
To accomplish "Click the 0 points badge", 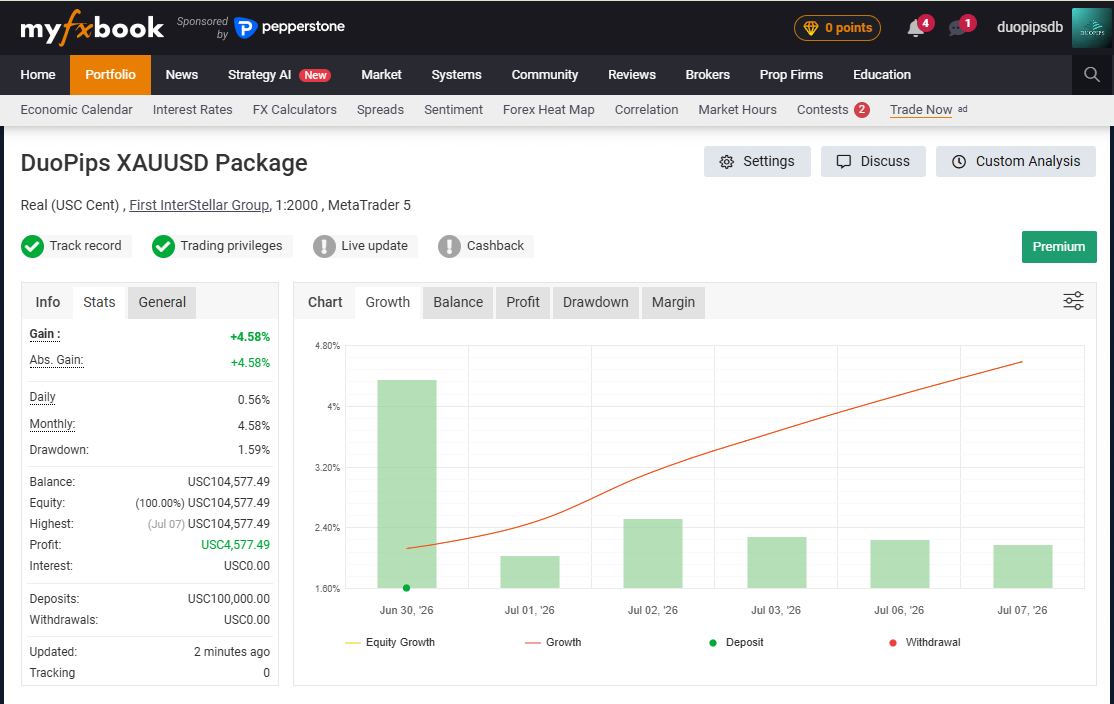I will 837,28.
